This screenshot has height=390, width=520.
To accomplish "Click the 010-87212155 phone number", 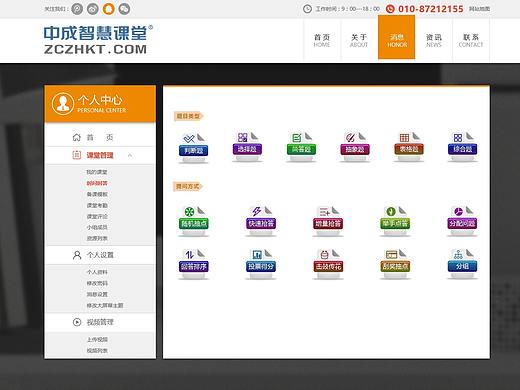I will pos(431,9).
